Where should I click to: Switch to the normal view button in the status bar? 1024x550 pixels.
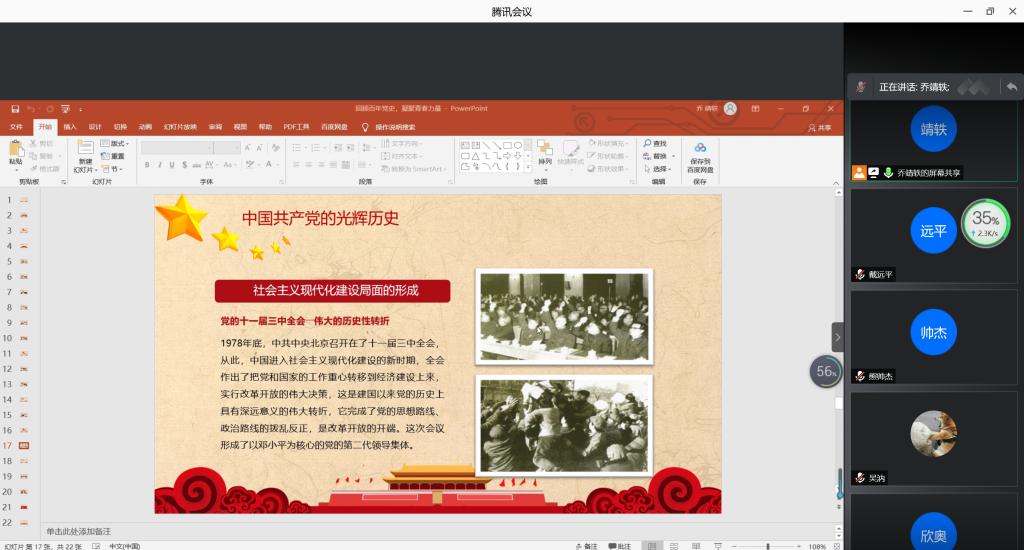click(652, 546)
